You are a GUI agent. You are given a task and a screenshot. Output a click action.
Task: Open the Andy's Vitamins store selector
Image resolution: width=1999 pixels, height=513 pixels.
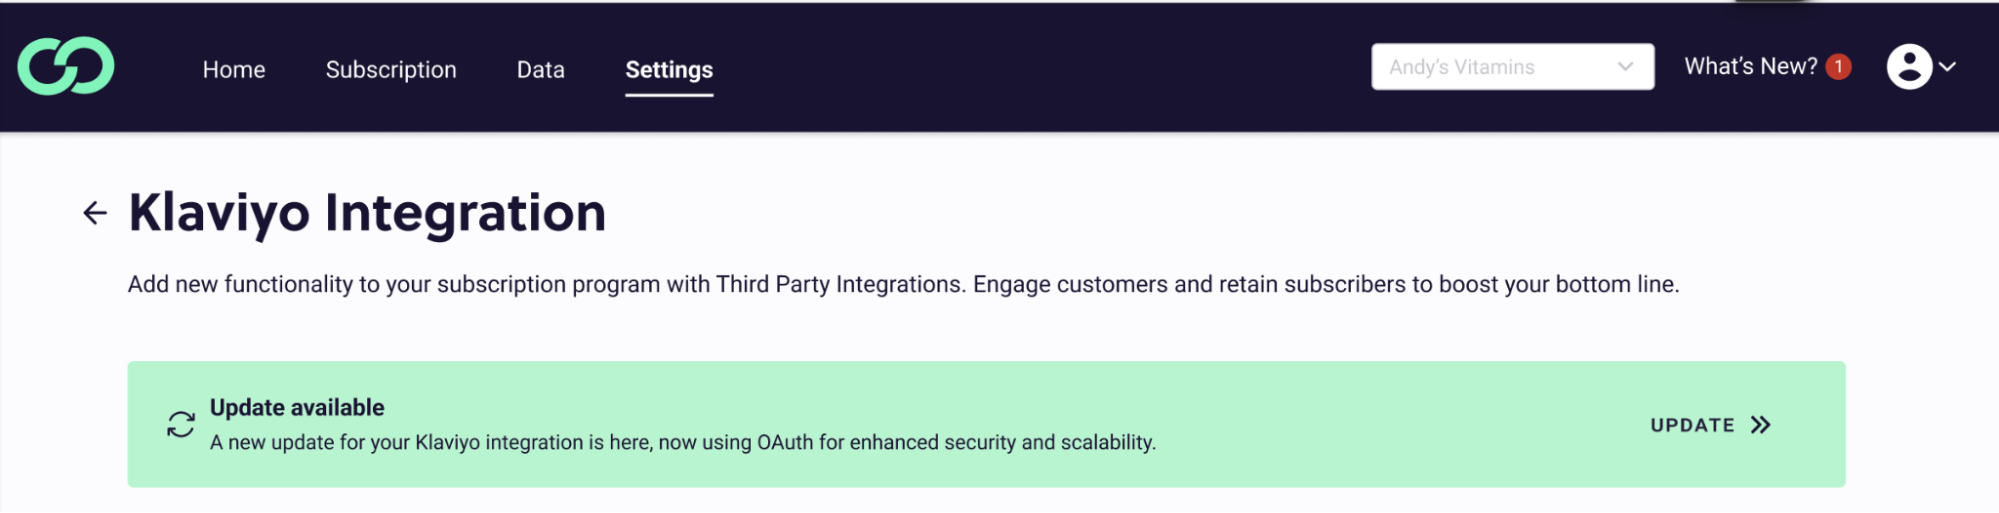coord(1512,67)
